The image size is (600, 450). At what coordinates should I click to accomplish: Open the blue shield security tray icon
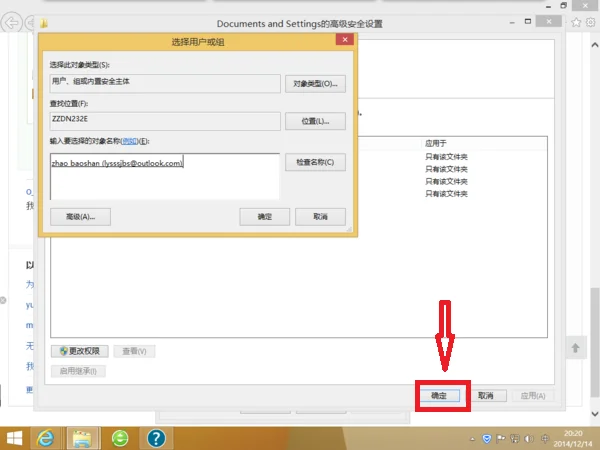(486, 439)
